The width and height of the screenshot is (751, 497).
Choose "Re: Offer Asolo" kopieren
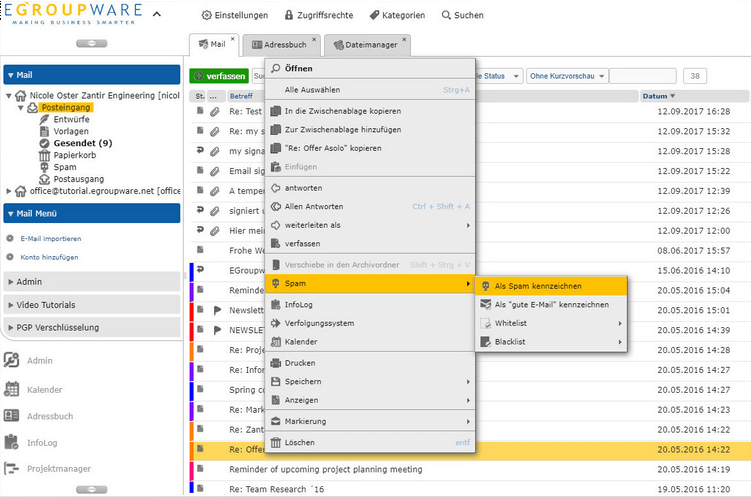pos(370,148)
